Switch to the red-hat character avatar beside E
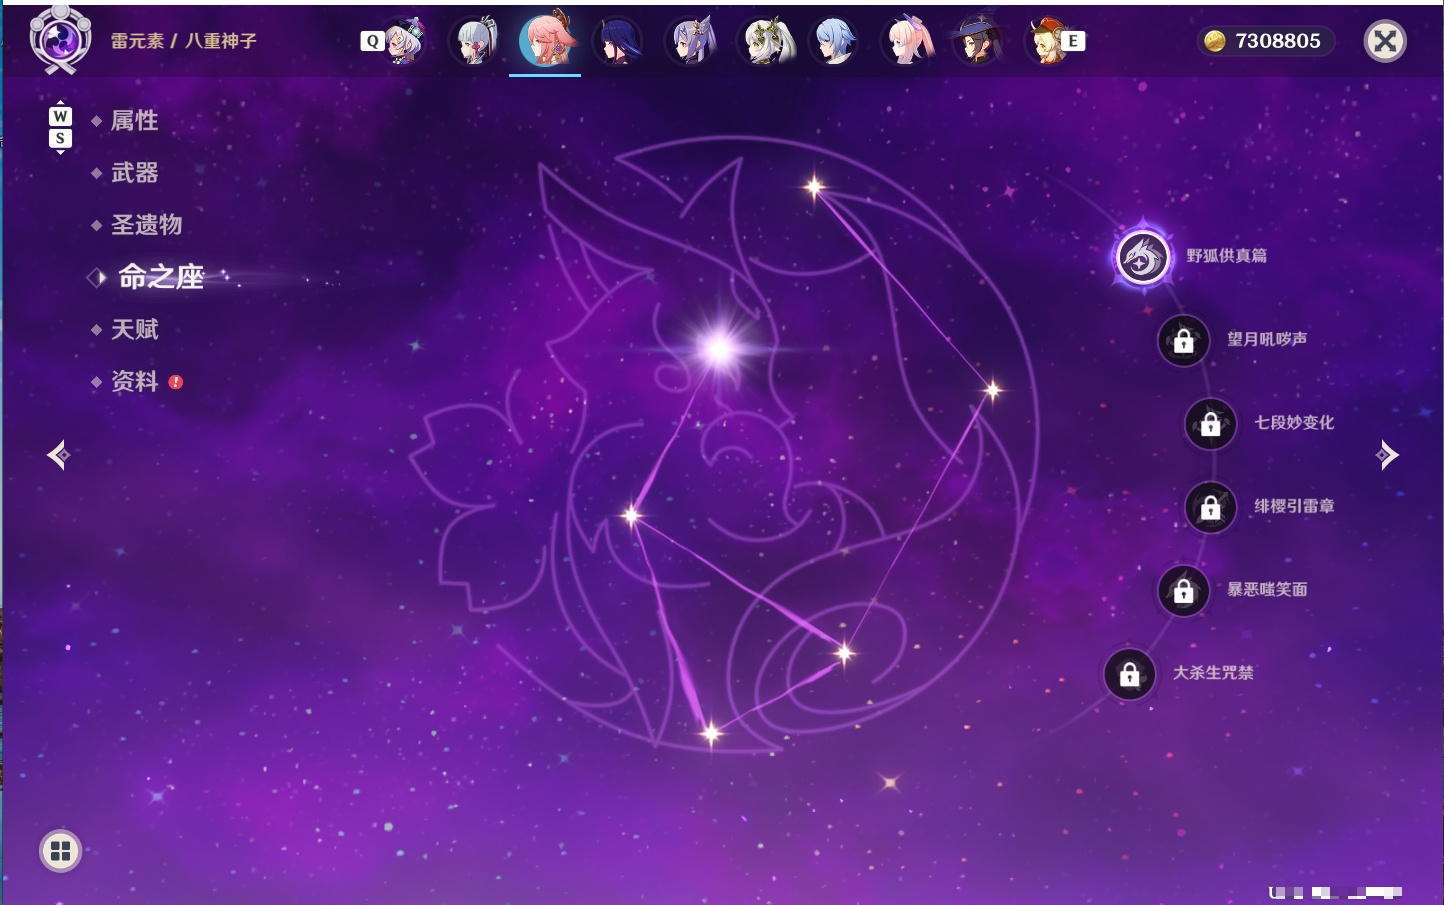This screenshot has height=905, width=1444. coord(1047,41)
